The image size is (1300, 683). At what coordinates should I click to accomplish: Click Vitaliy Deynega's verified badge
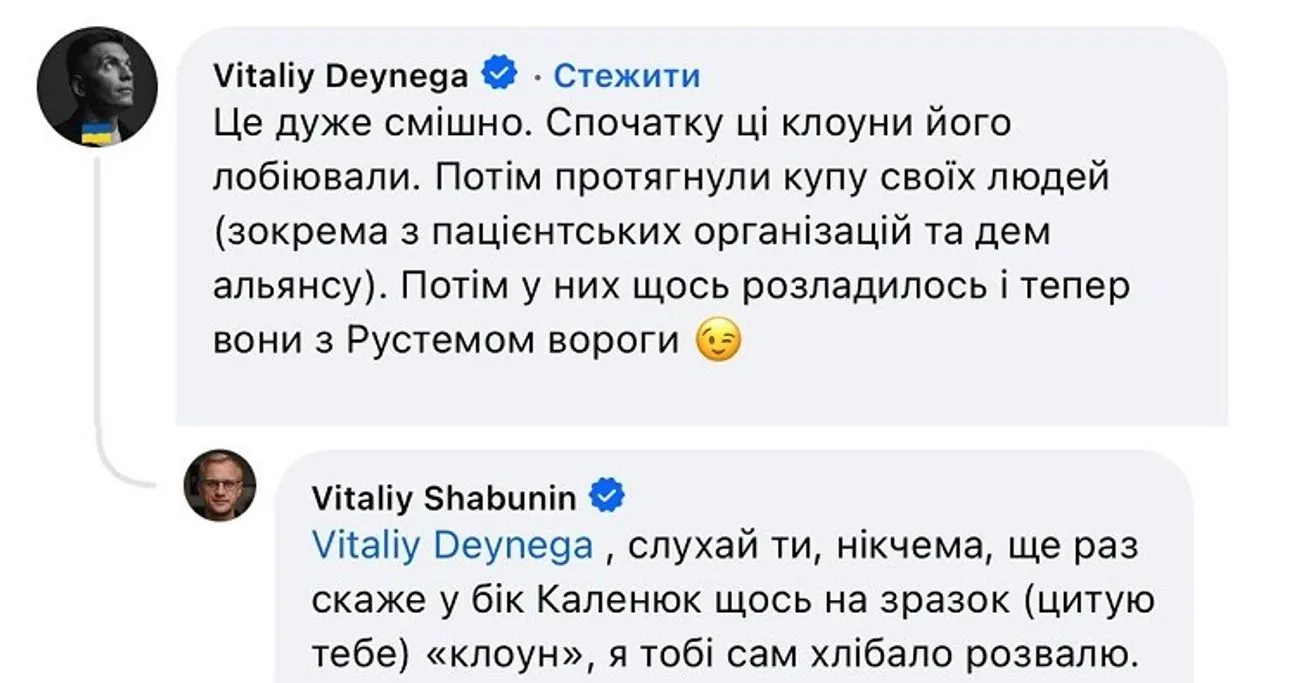pos(500,74)
